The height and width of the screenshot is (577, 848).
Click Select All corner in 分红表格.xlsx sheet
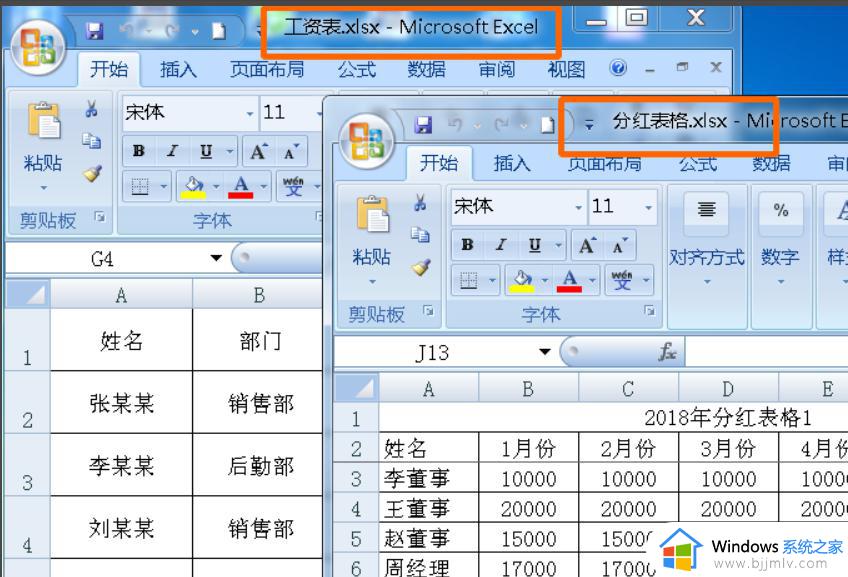(x=356, y=388)
